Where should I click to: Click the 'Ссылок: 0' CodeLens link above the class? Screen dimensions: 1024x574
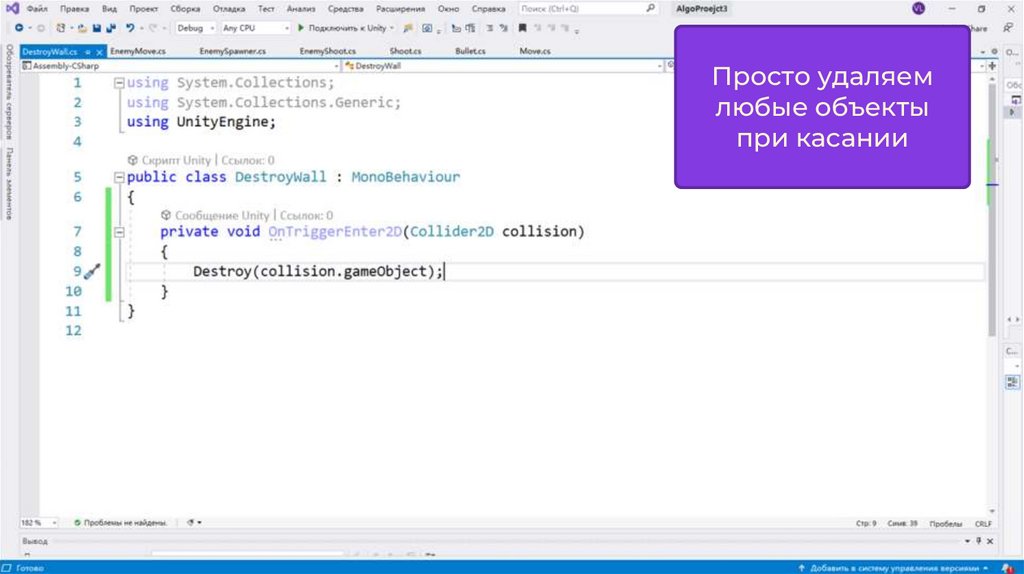[246, 160]
